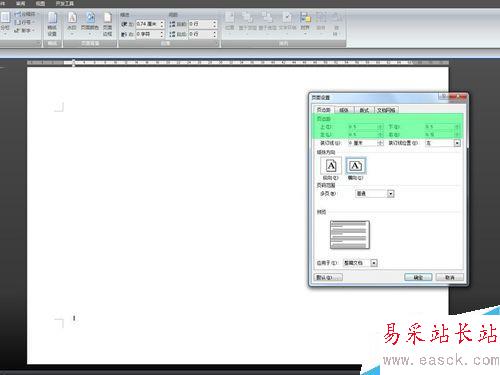
Task: Open Page Borders (页面边框) settings
Action: click(x=107, y=24)
